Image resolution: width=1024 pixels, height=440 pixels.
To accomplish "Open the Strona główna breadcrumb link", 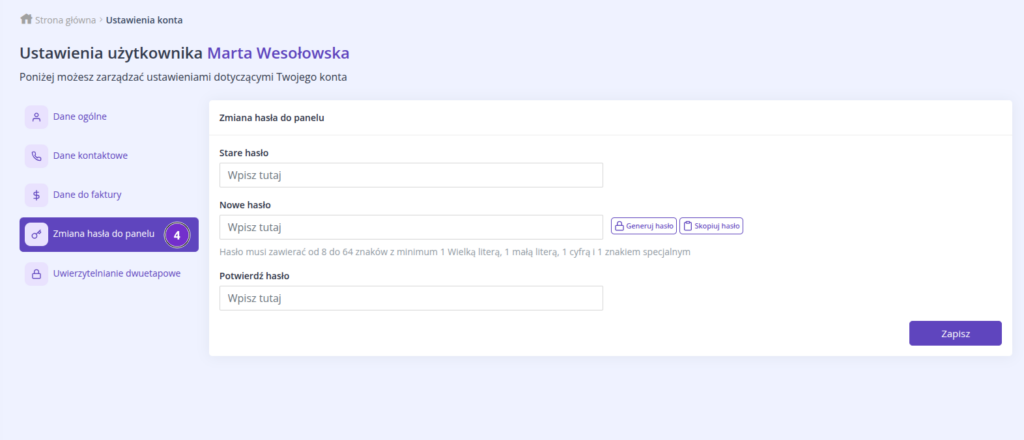I will [x=65, y=20].
